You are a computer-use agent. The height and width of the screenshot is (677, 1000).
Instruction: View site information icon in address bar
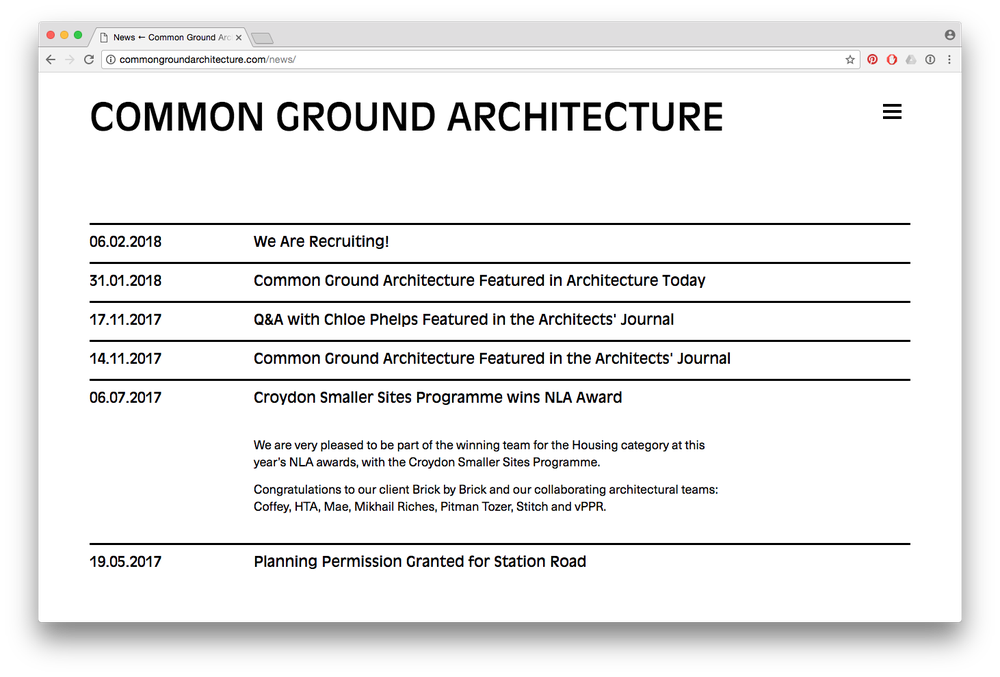(110, 59)
